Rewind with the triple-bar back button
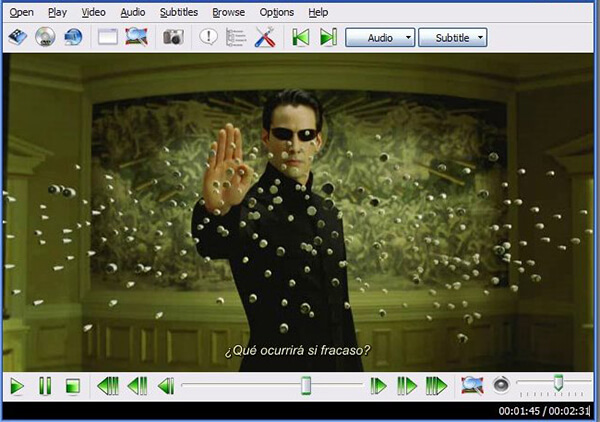 tap(108, 386)
